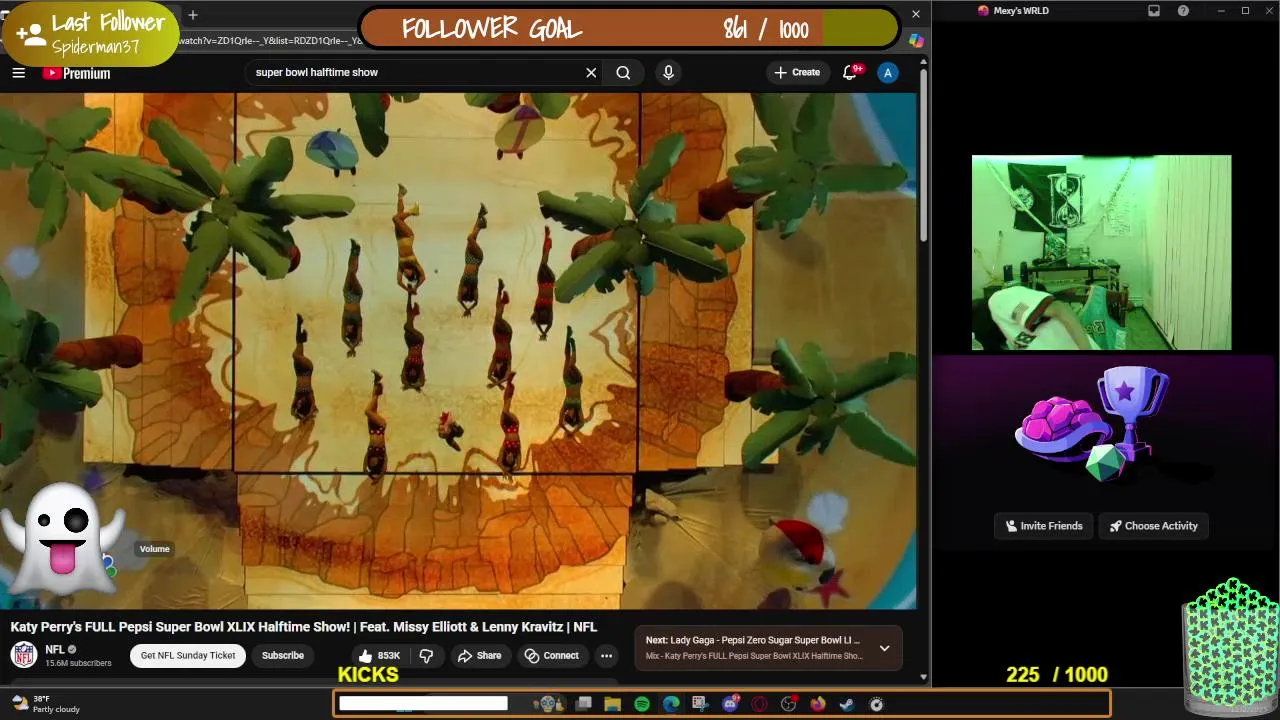Screen dimensions: 1280x720
Task: Open Snipping Tool from the taskbar
Action: [x=700, y=704]
